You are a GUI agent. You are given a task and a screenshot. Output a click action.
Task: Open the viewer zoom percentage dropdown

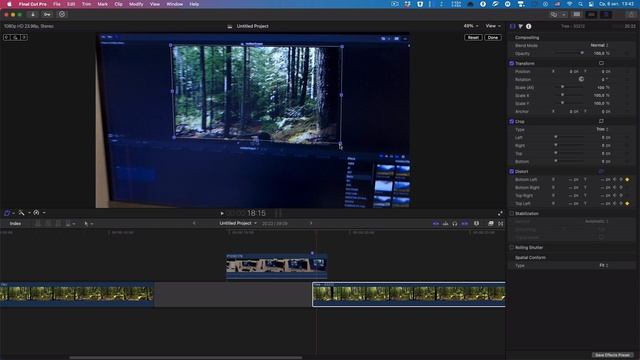pos(471,26)
